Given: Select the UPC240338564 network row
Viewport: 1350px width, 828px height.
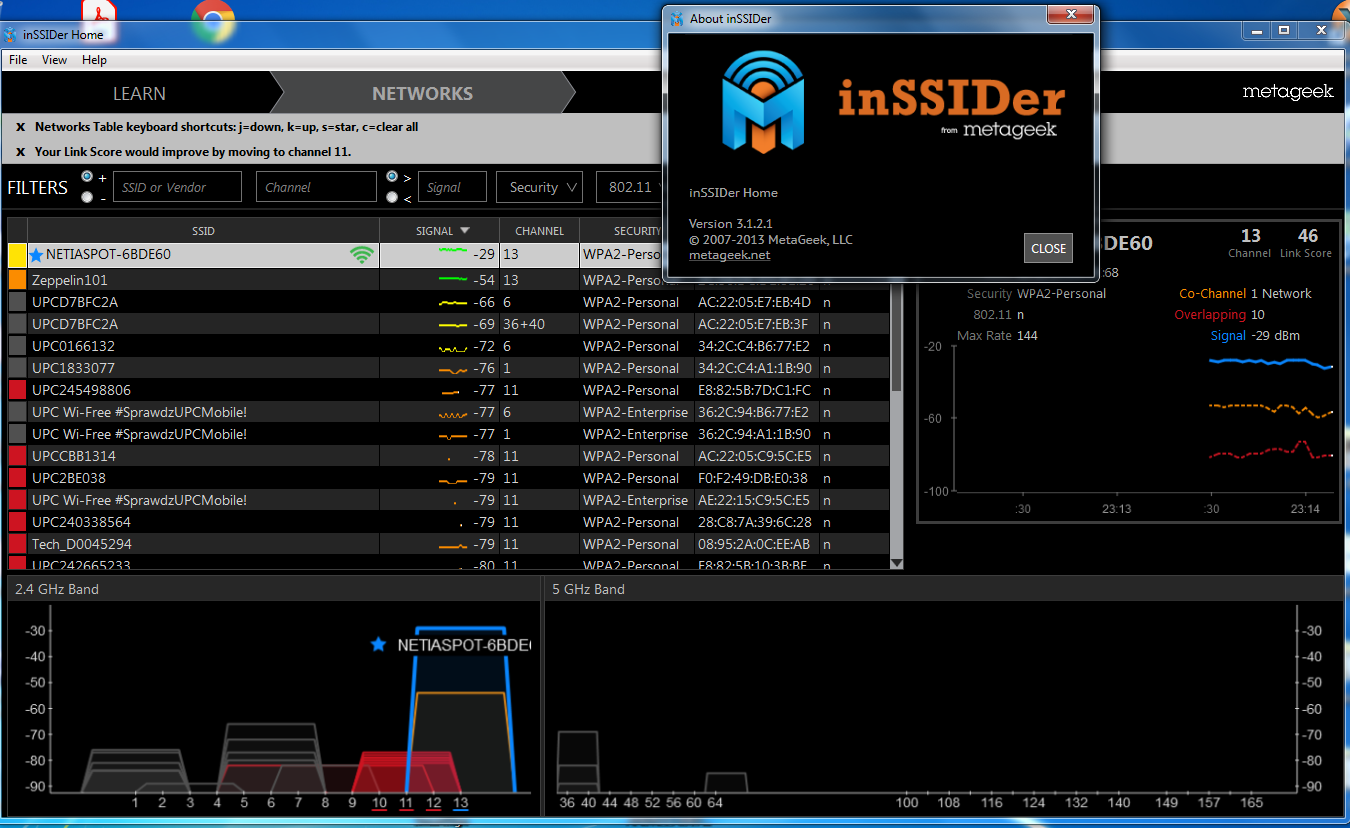Looking at the screenshot, I should 448,522.
